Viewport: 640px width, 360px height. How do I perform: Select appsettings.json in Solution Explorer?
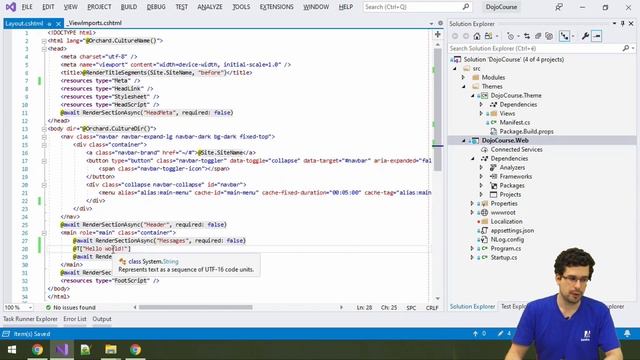click(512, 230)
